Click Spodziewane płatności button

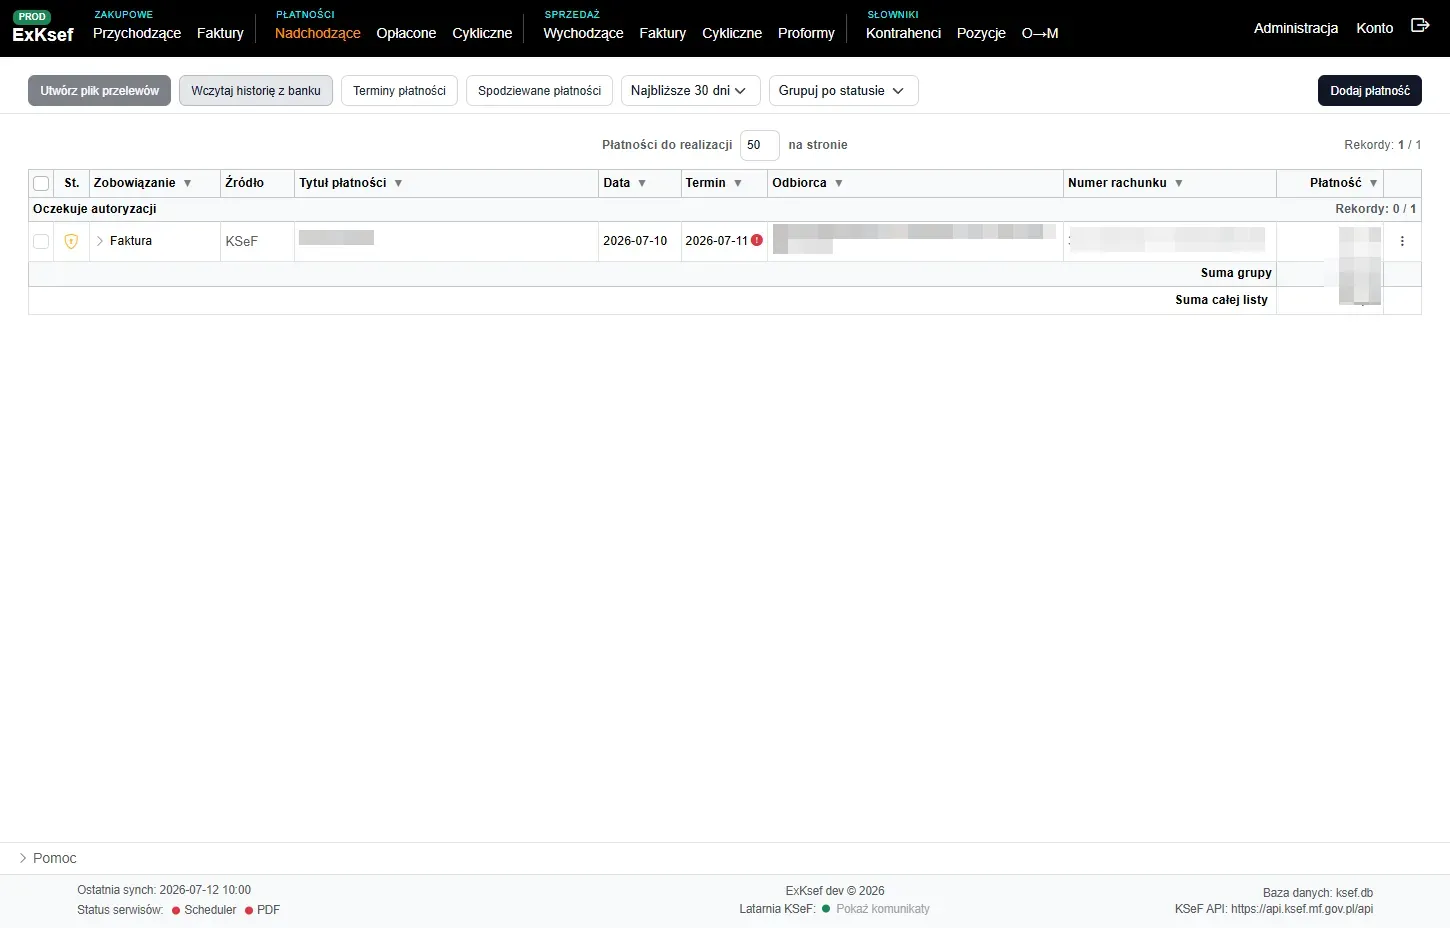tap(539, 90)
